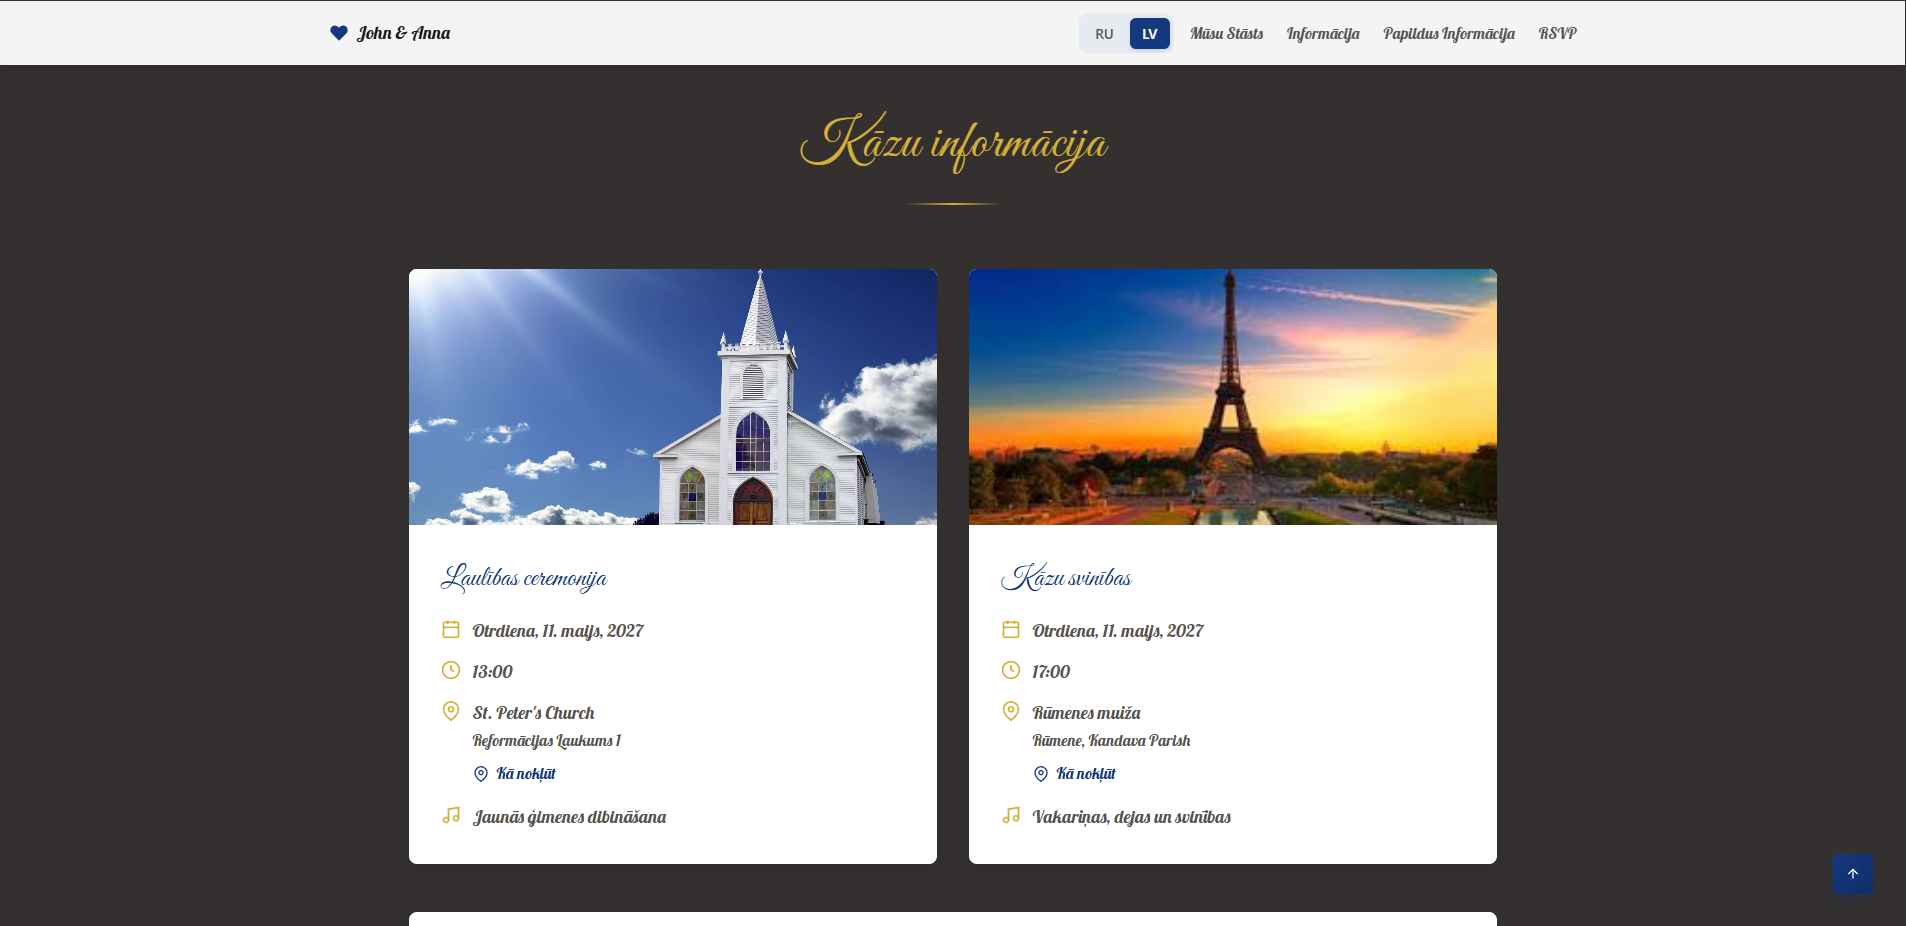Select the LV language option
The image size is (1906, 926).
click(1149, 34)
